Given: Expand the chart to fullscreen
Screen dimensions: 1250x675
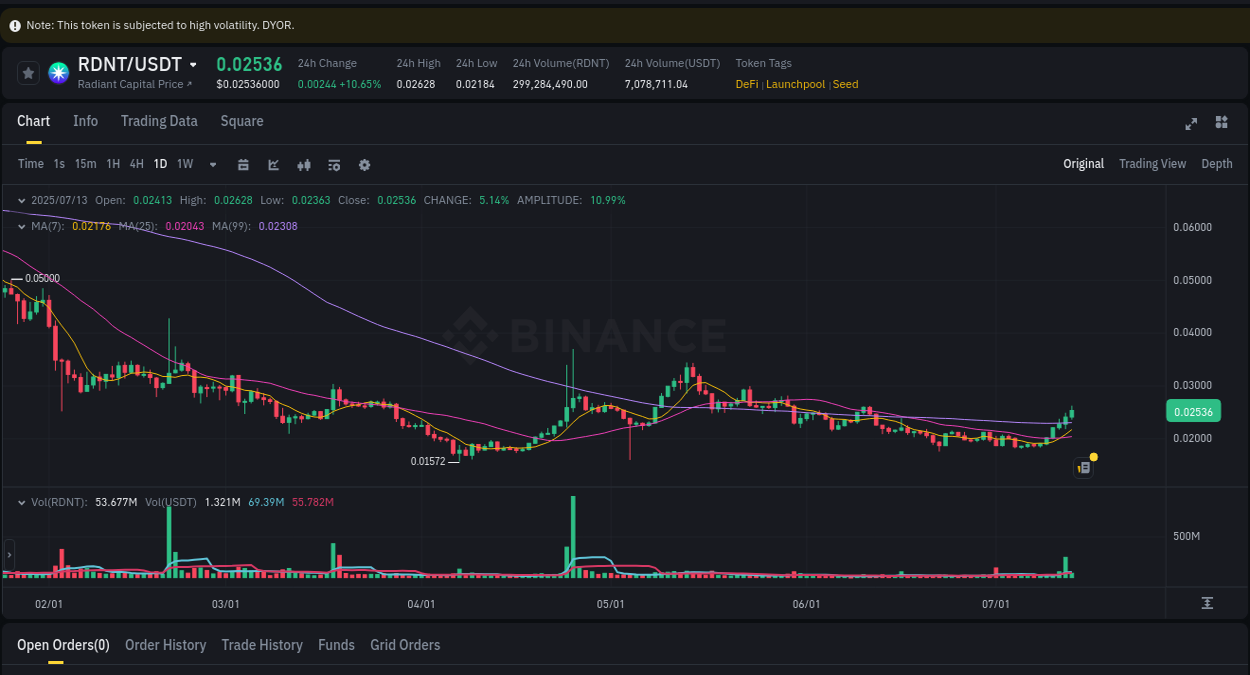Looking at the screenshot, I should [1190, 123].
